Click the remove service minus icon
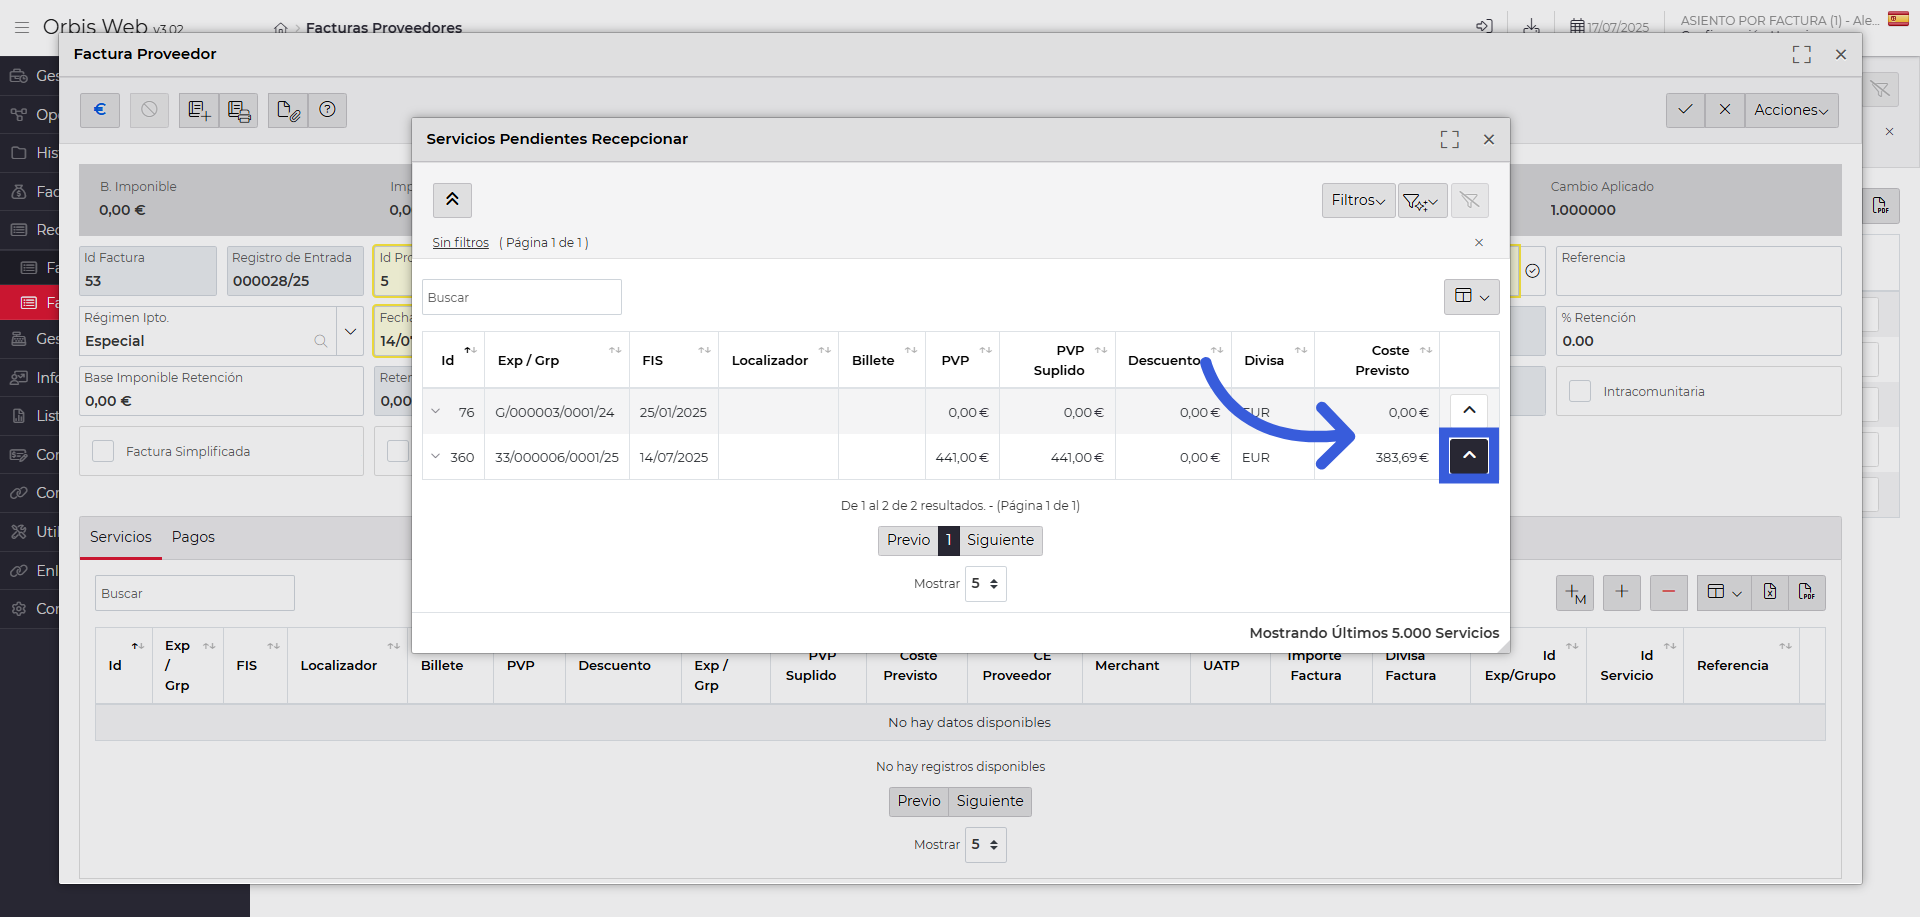This screenshot has height=917, width=1920. 1668,592
